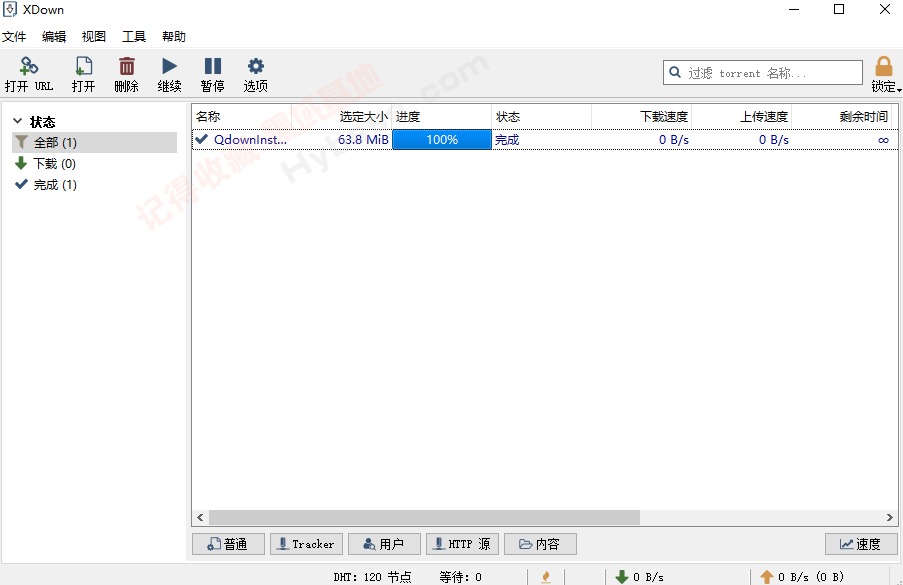
Task: Select the 全部 (1) filter
Action: 94,142
